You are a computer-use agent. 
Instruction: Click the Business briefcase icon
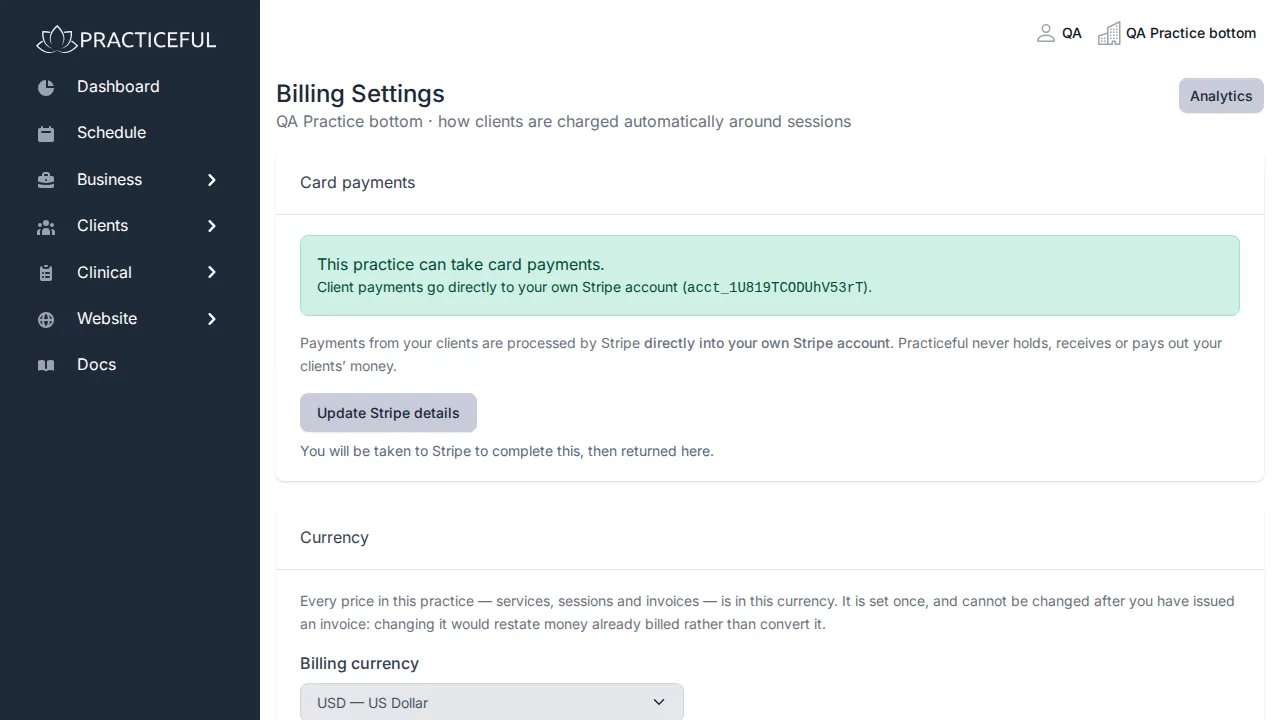[x=46, y=181]
